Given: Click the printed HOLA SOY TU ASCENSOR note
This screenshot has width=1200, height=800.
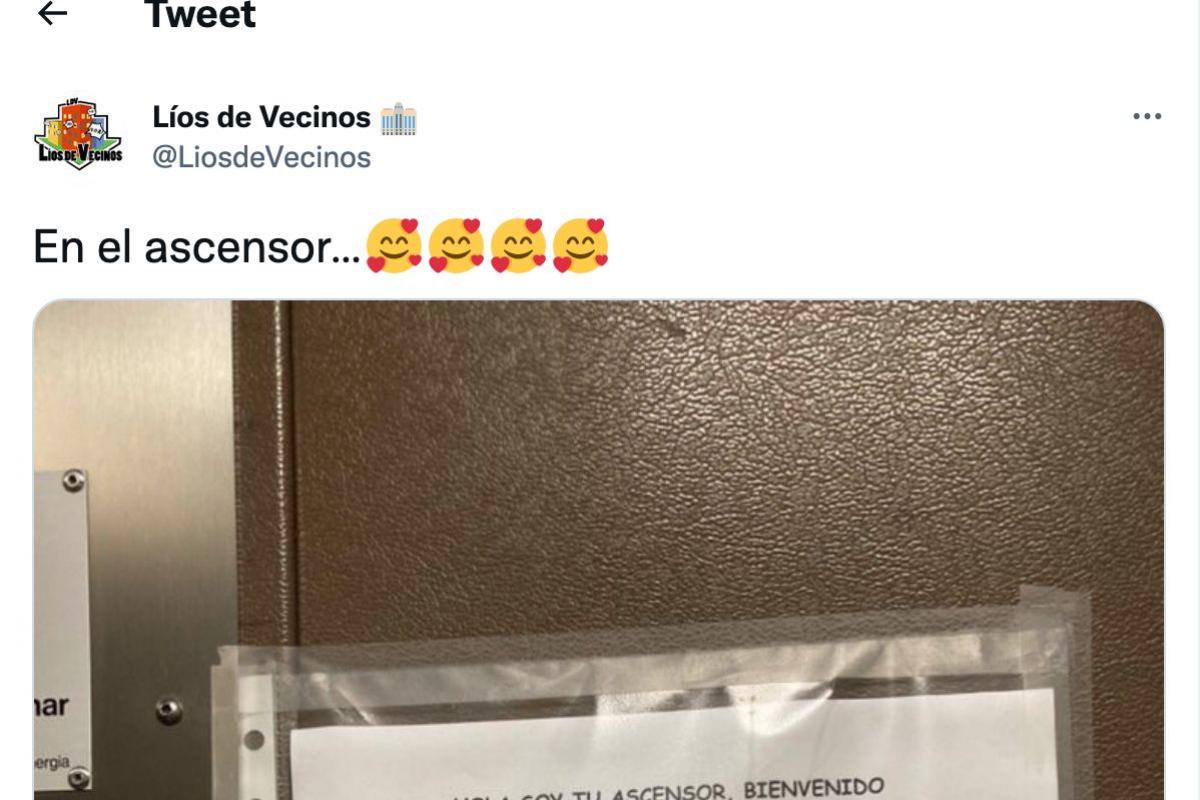Looking at the screenshot, I should pos(670,788).
